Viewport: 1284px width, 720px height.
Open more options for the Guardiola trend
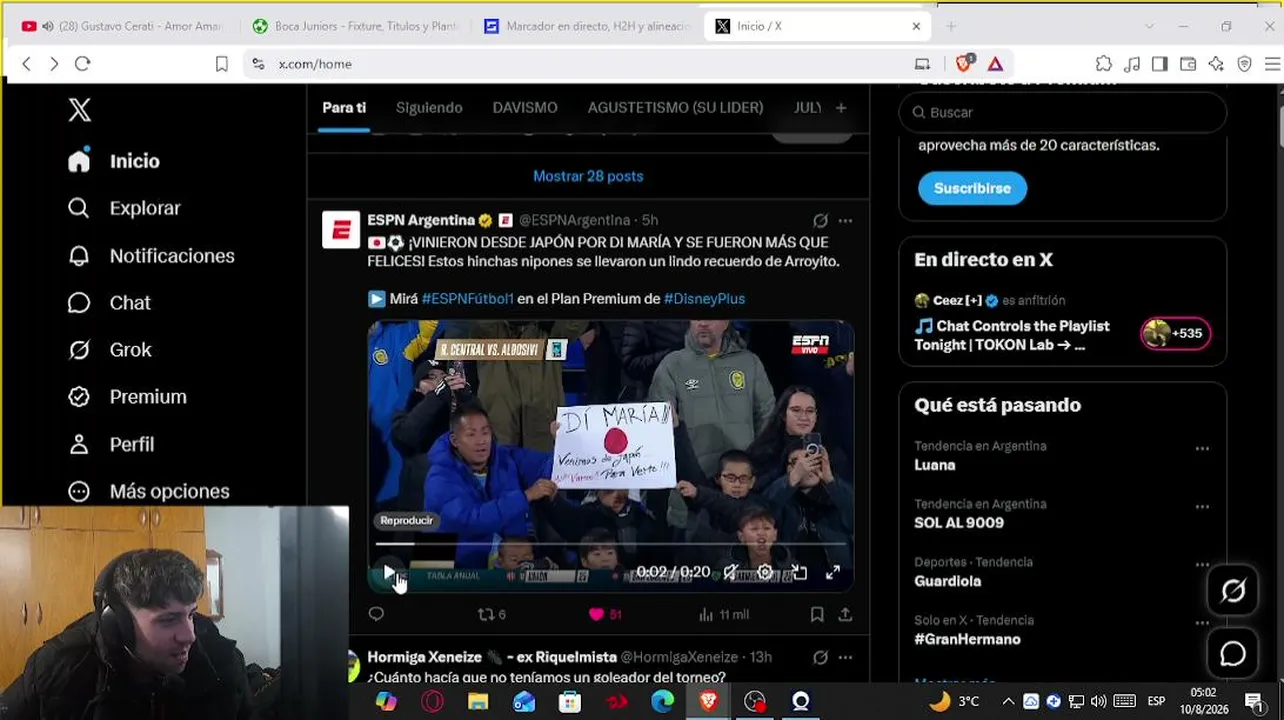coord(1202,564)
